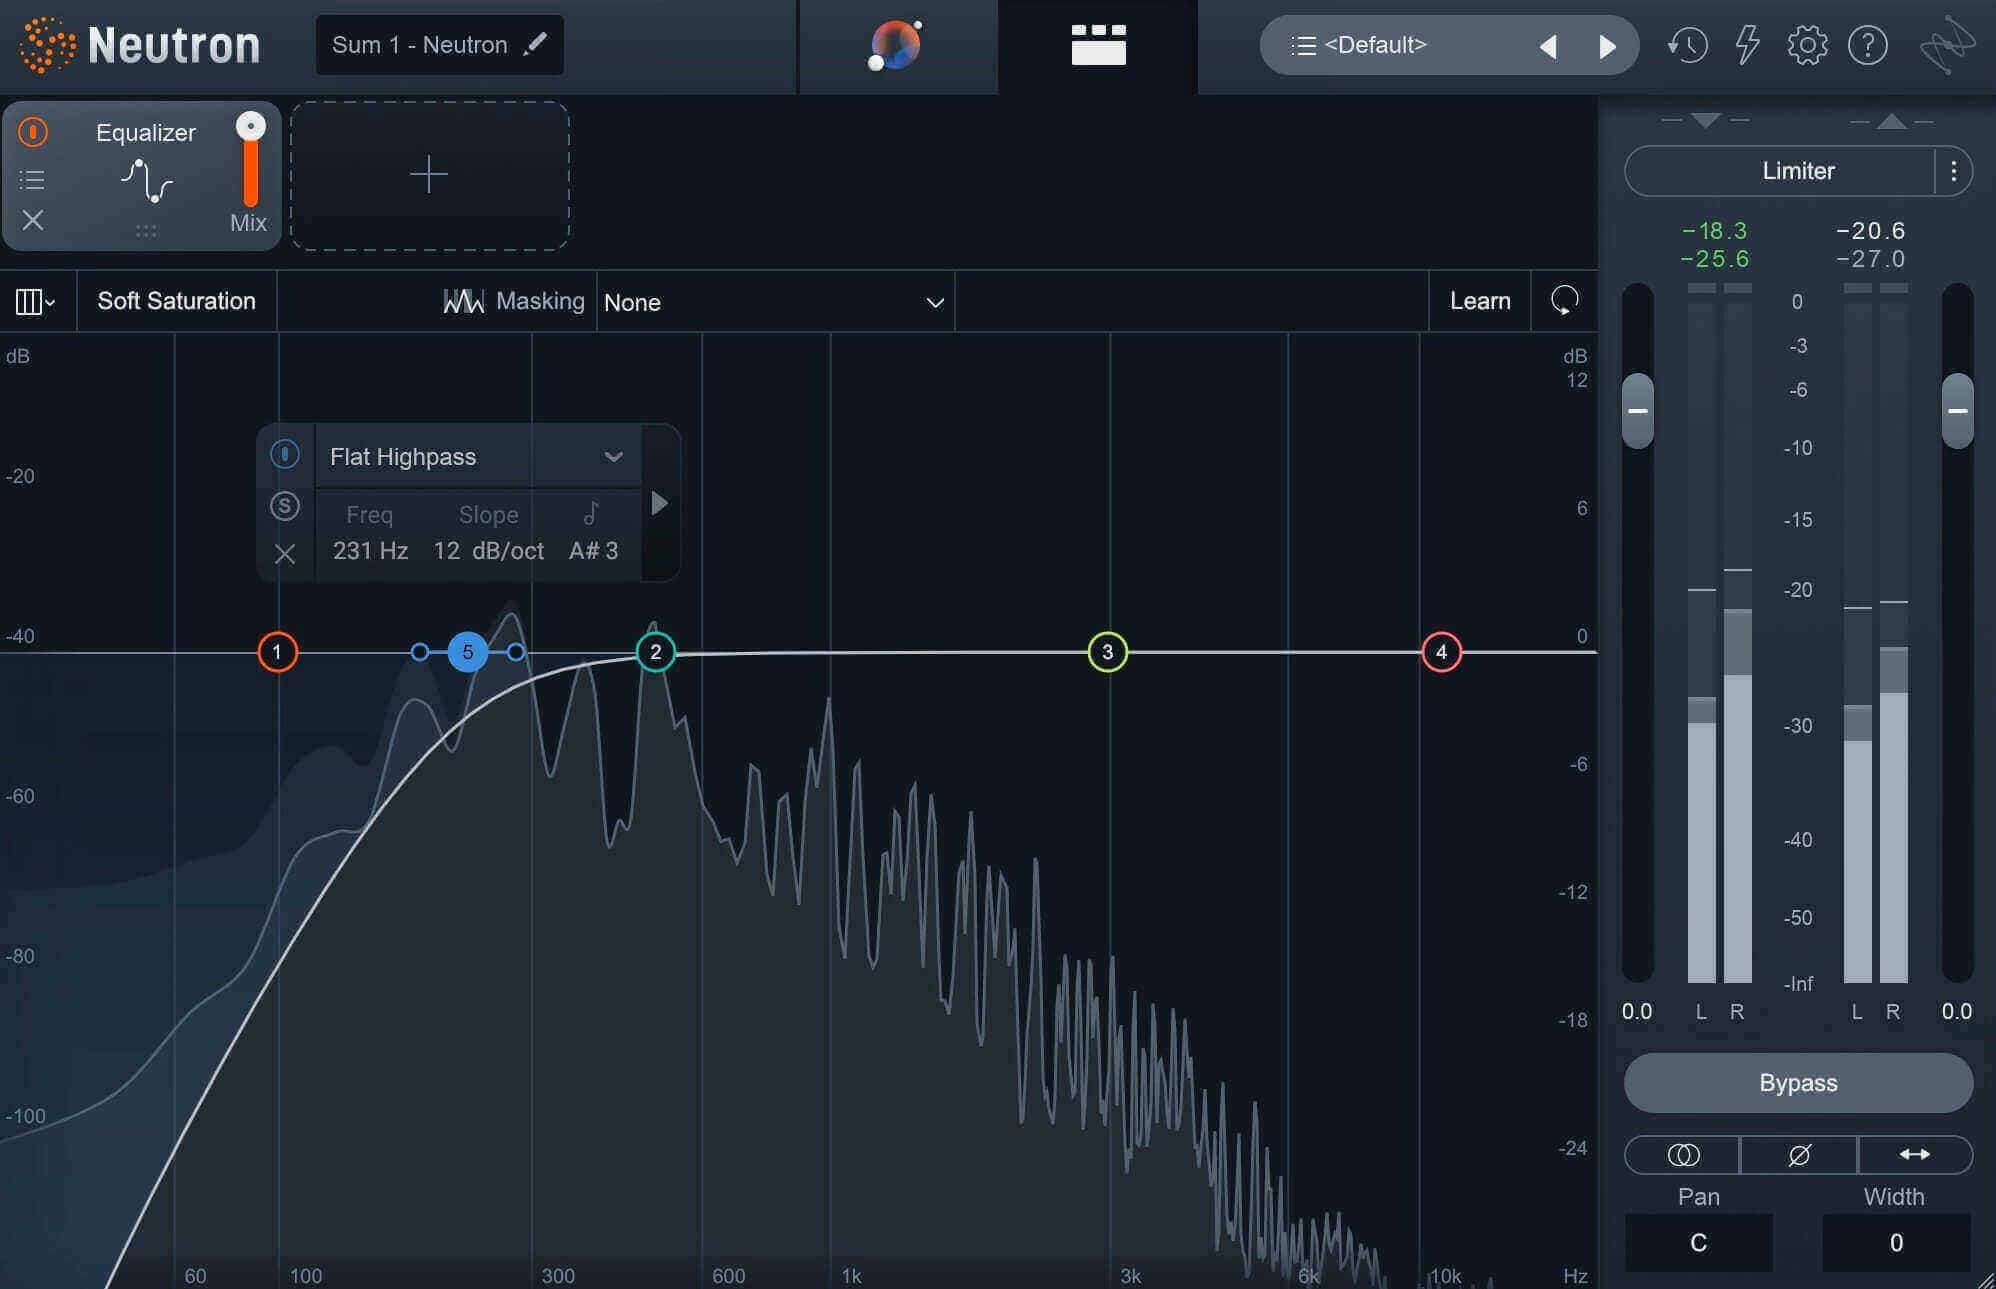Select EQ band node 3
Image resolution: width=1996 pixels, height=1289 pixels.
(1107, 653)
